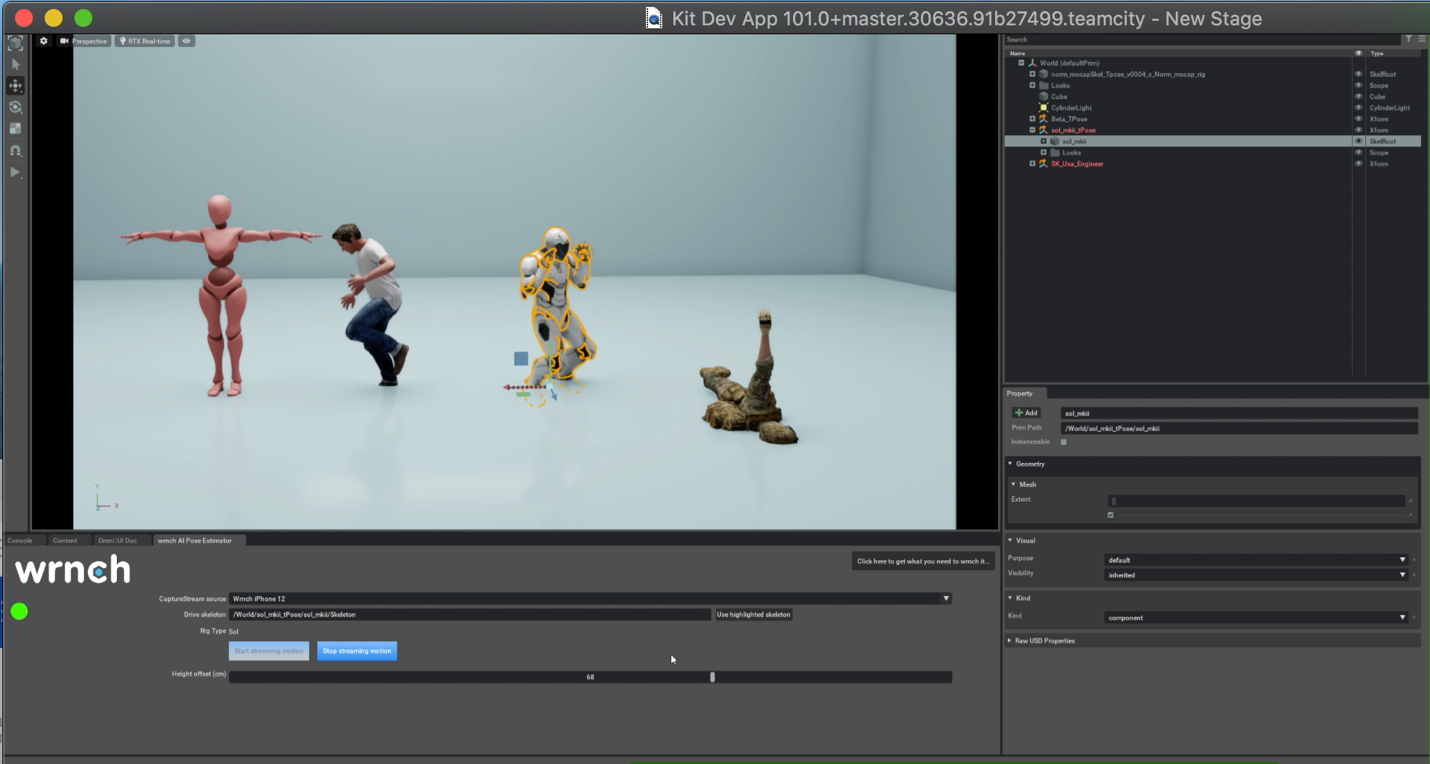Screen dimensions: 1430x764
Task: Toggle the magnet Snap tool
Action: [x=15, y=151]
